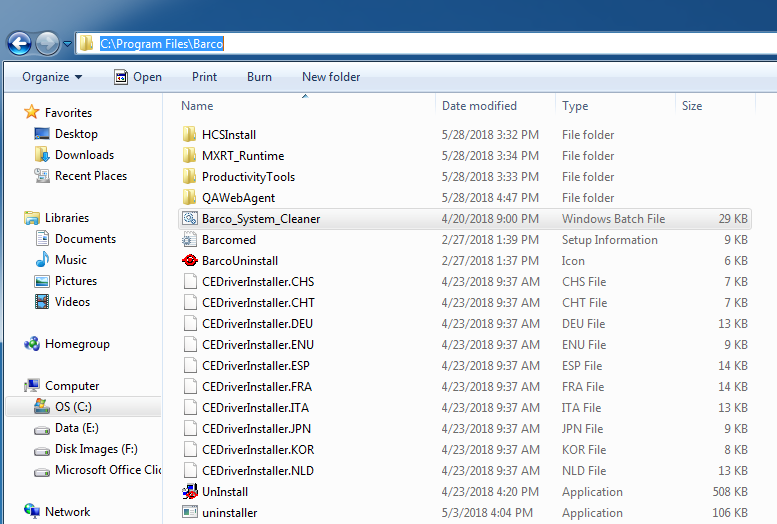Click the Burn toolbar command

pyautogui.click(x=259, y=77)
